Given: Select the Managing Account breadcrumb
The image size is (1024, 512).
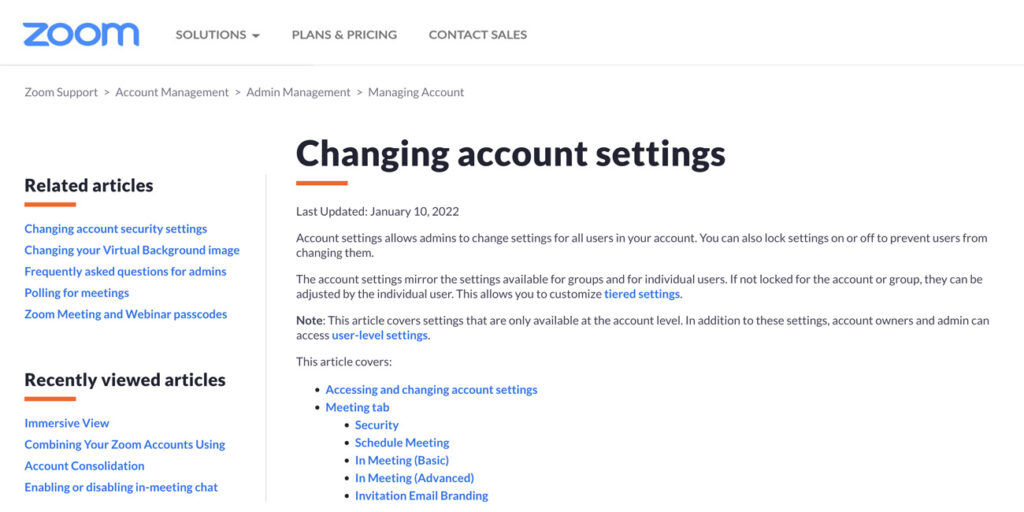Looking at the screenshot, I should (416, 92).
